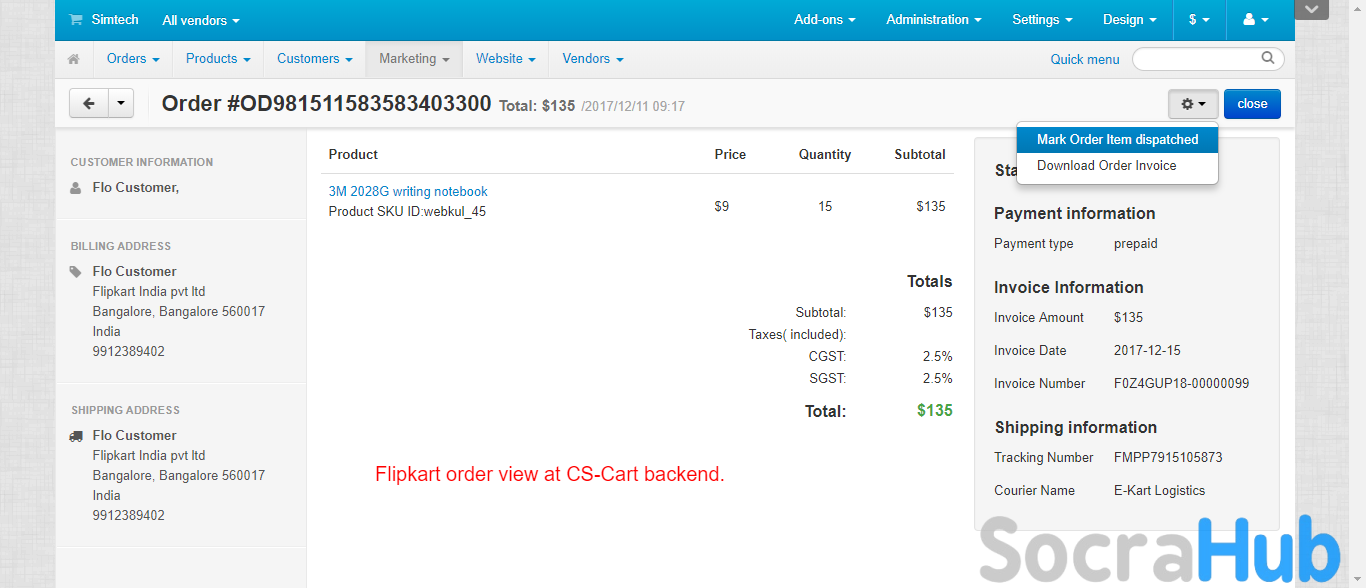Click Flo Customer in customer information
1366x588 pixels.
pyautogui.click(x=136, y=188)
